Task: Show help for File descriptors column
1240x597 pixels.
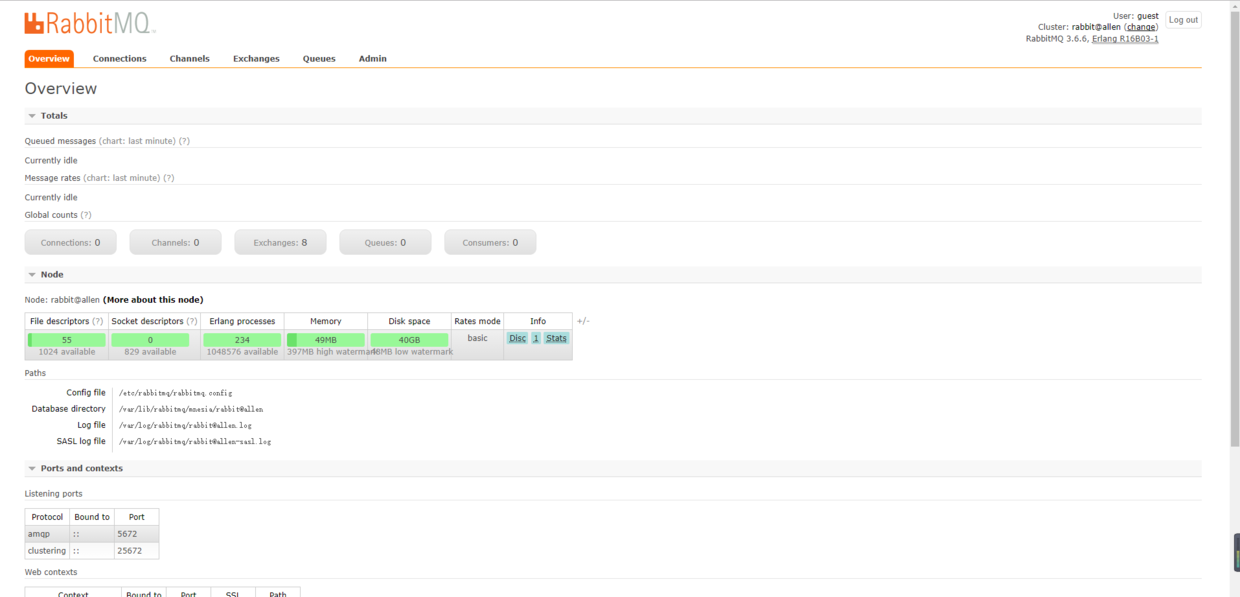Action: tap(98, 321)
